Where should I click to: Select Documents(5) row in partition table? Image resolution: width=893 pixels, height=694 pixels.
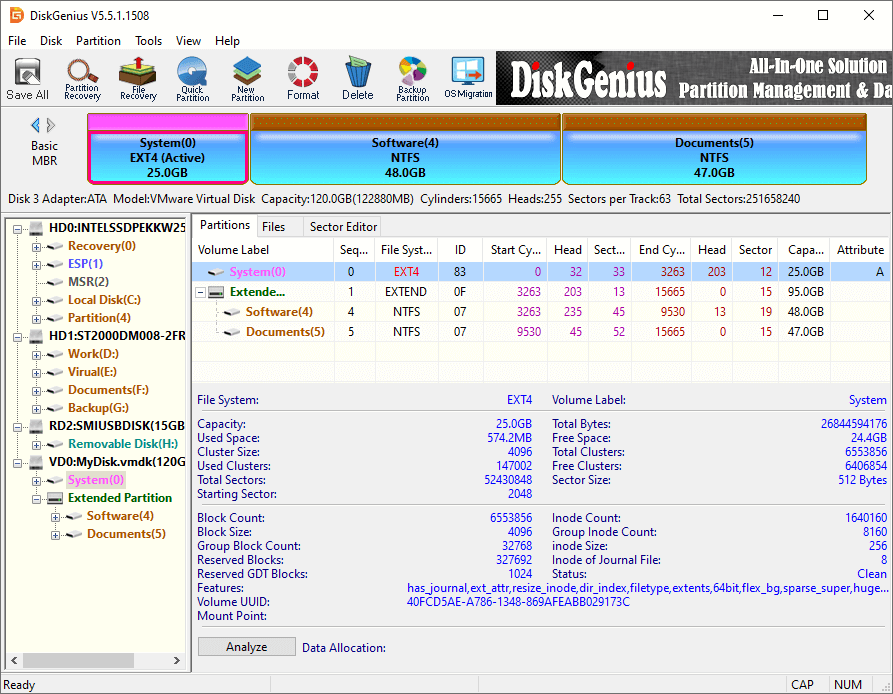coord(285,332)
